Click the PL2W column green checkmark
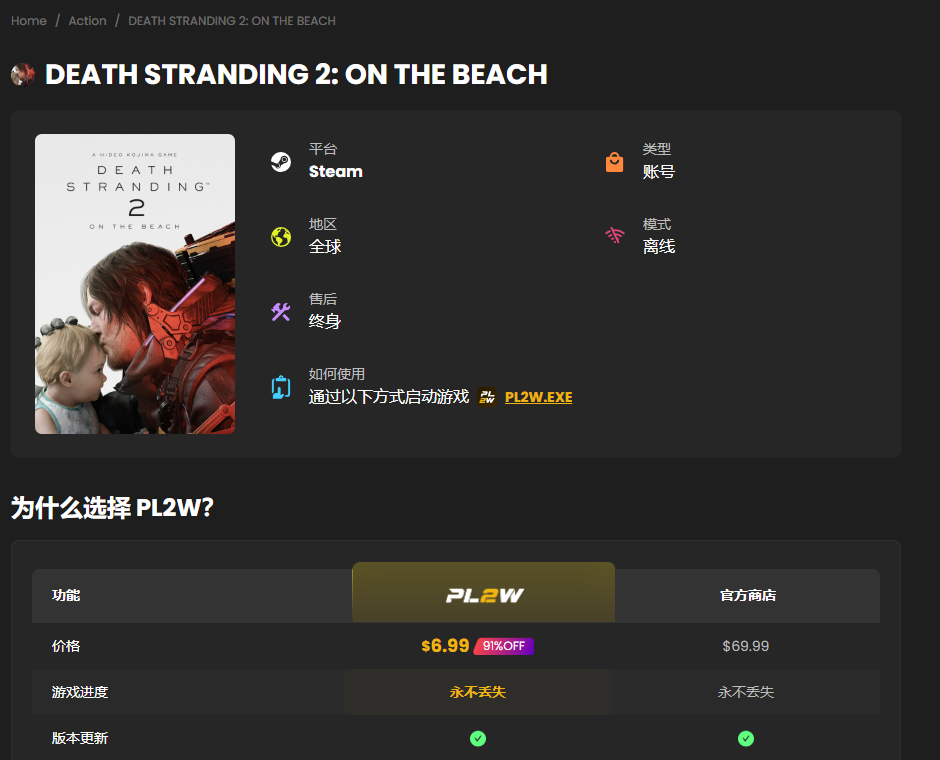Screen dimensions: 940x760 pyautogui.click(x=478, y=738)
